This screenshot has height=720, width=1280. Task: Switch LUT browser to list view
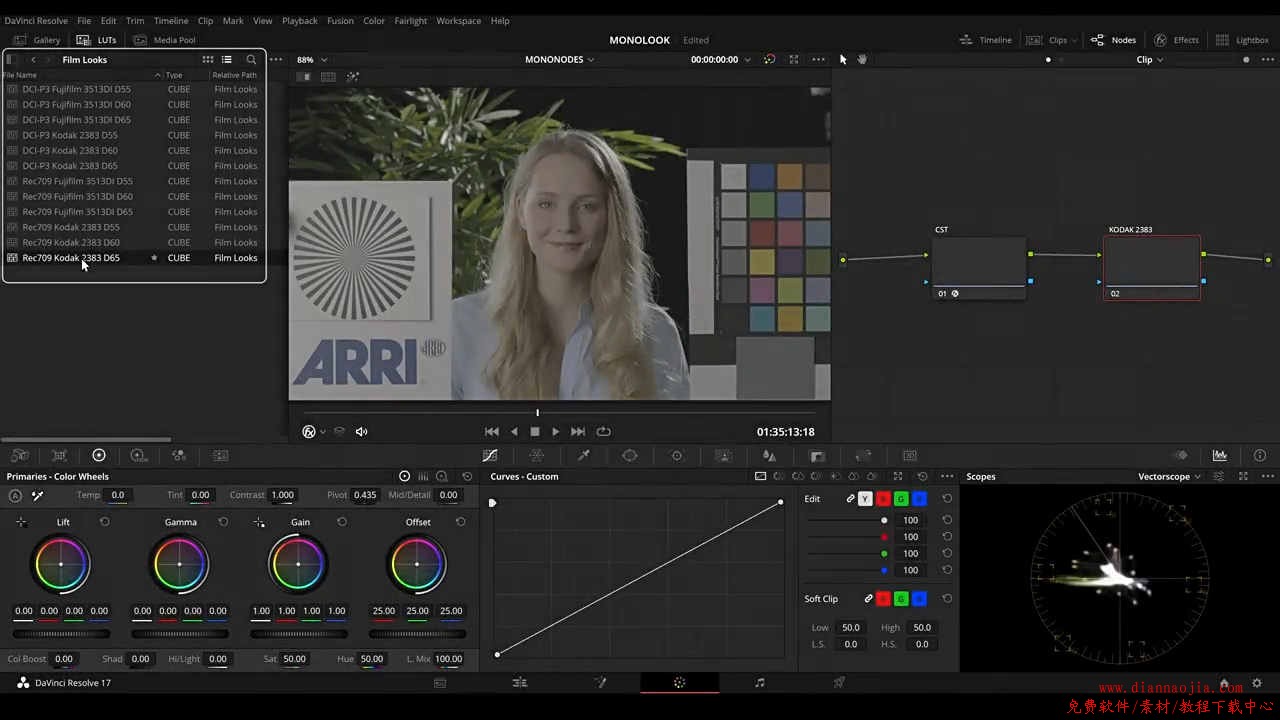pos(227,60)
